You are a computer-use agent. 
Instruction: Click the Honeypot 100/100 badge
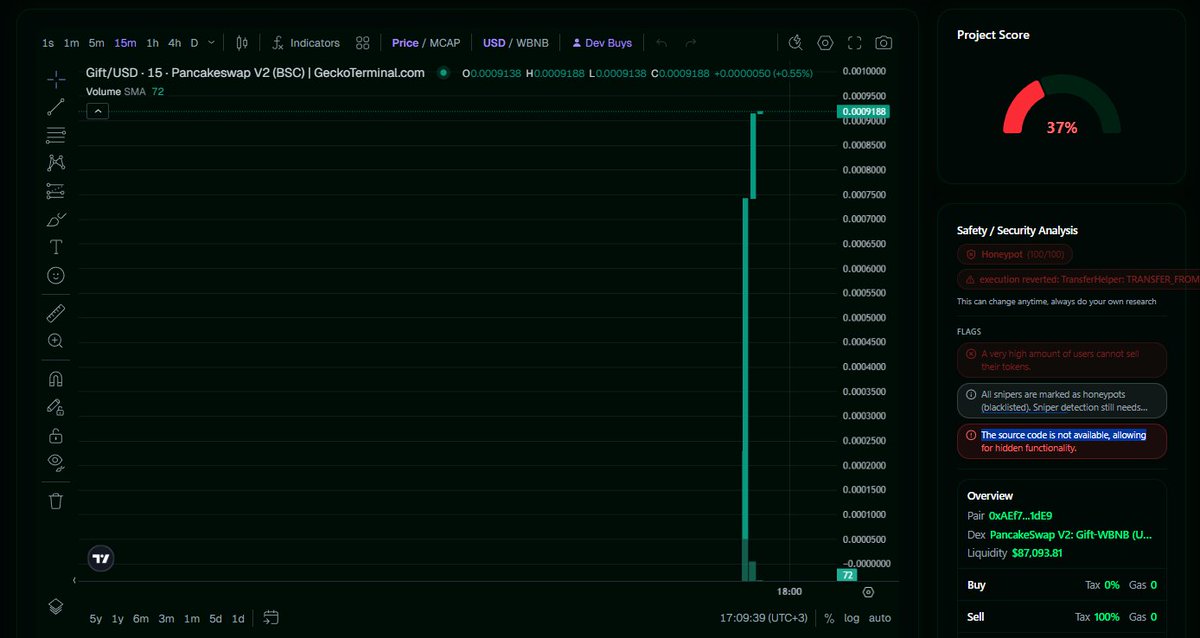click(1015, 255)
